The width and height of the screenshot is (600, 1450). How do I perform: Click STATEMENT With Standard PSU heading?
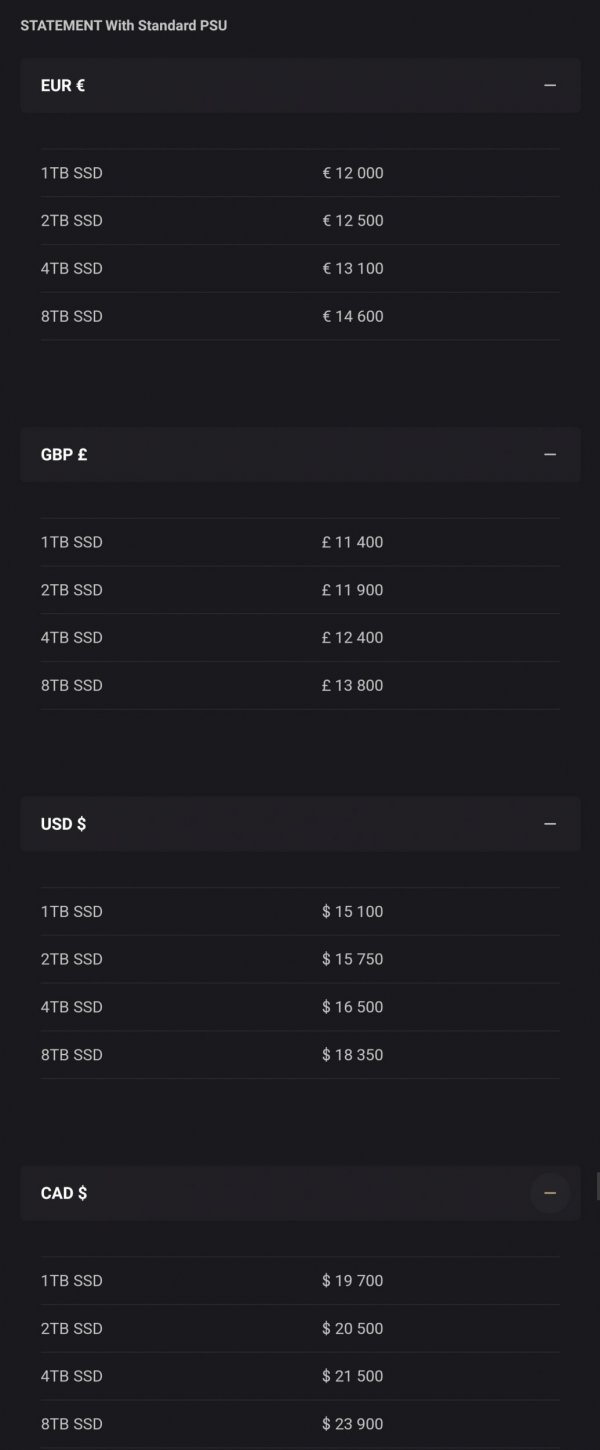tap(124, 25)
